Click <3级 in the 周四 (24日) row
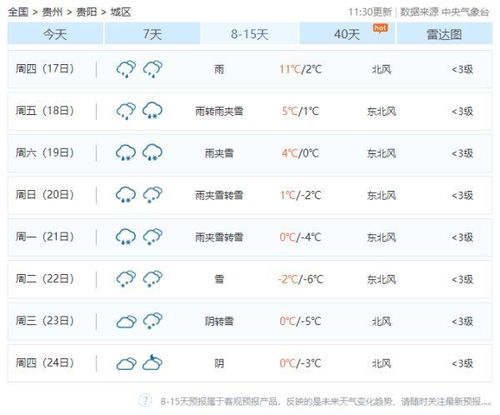Image resolution: width=500 pixels, height=415 pixels. pos(463,363)
